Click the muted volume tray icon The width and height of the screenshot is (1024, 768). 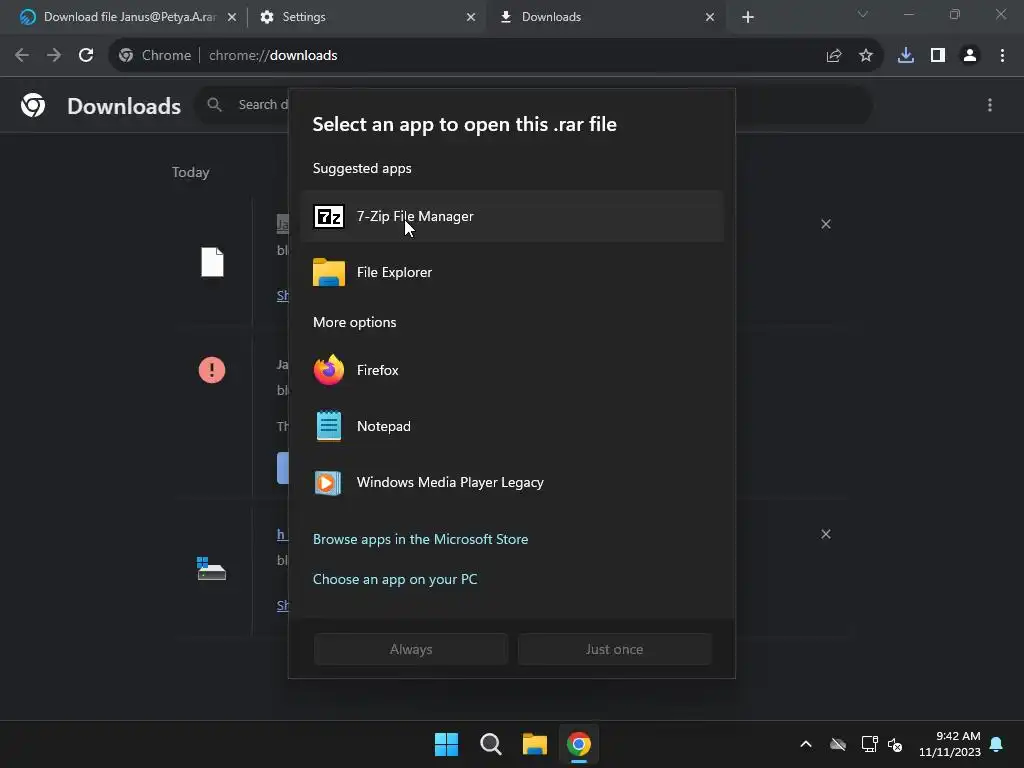(895, 744)
